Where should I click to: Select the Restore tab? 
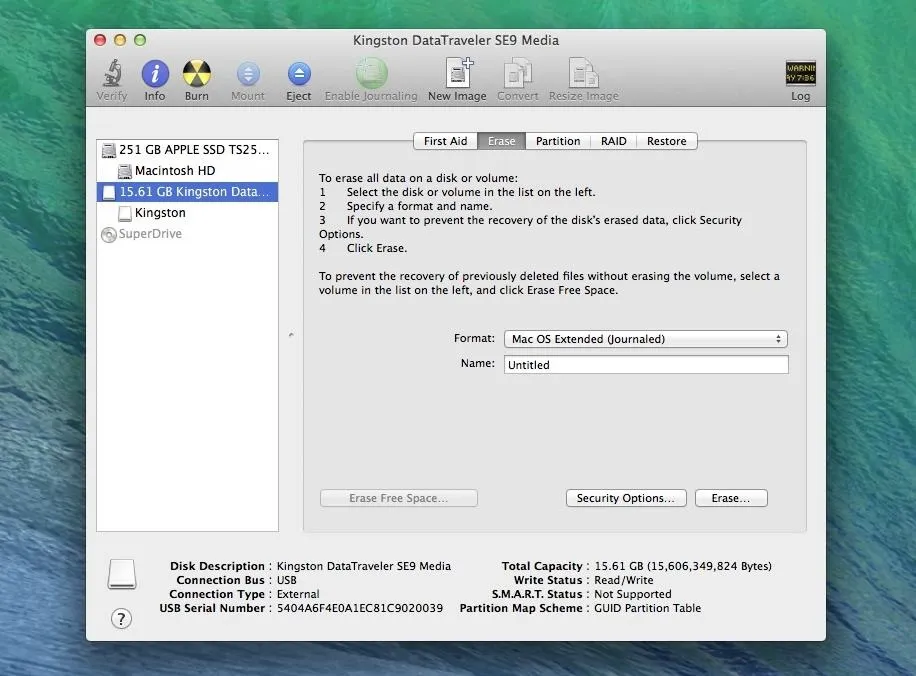pyautogui.click(x=666, y=141)
